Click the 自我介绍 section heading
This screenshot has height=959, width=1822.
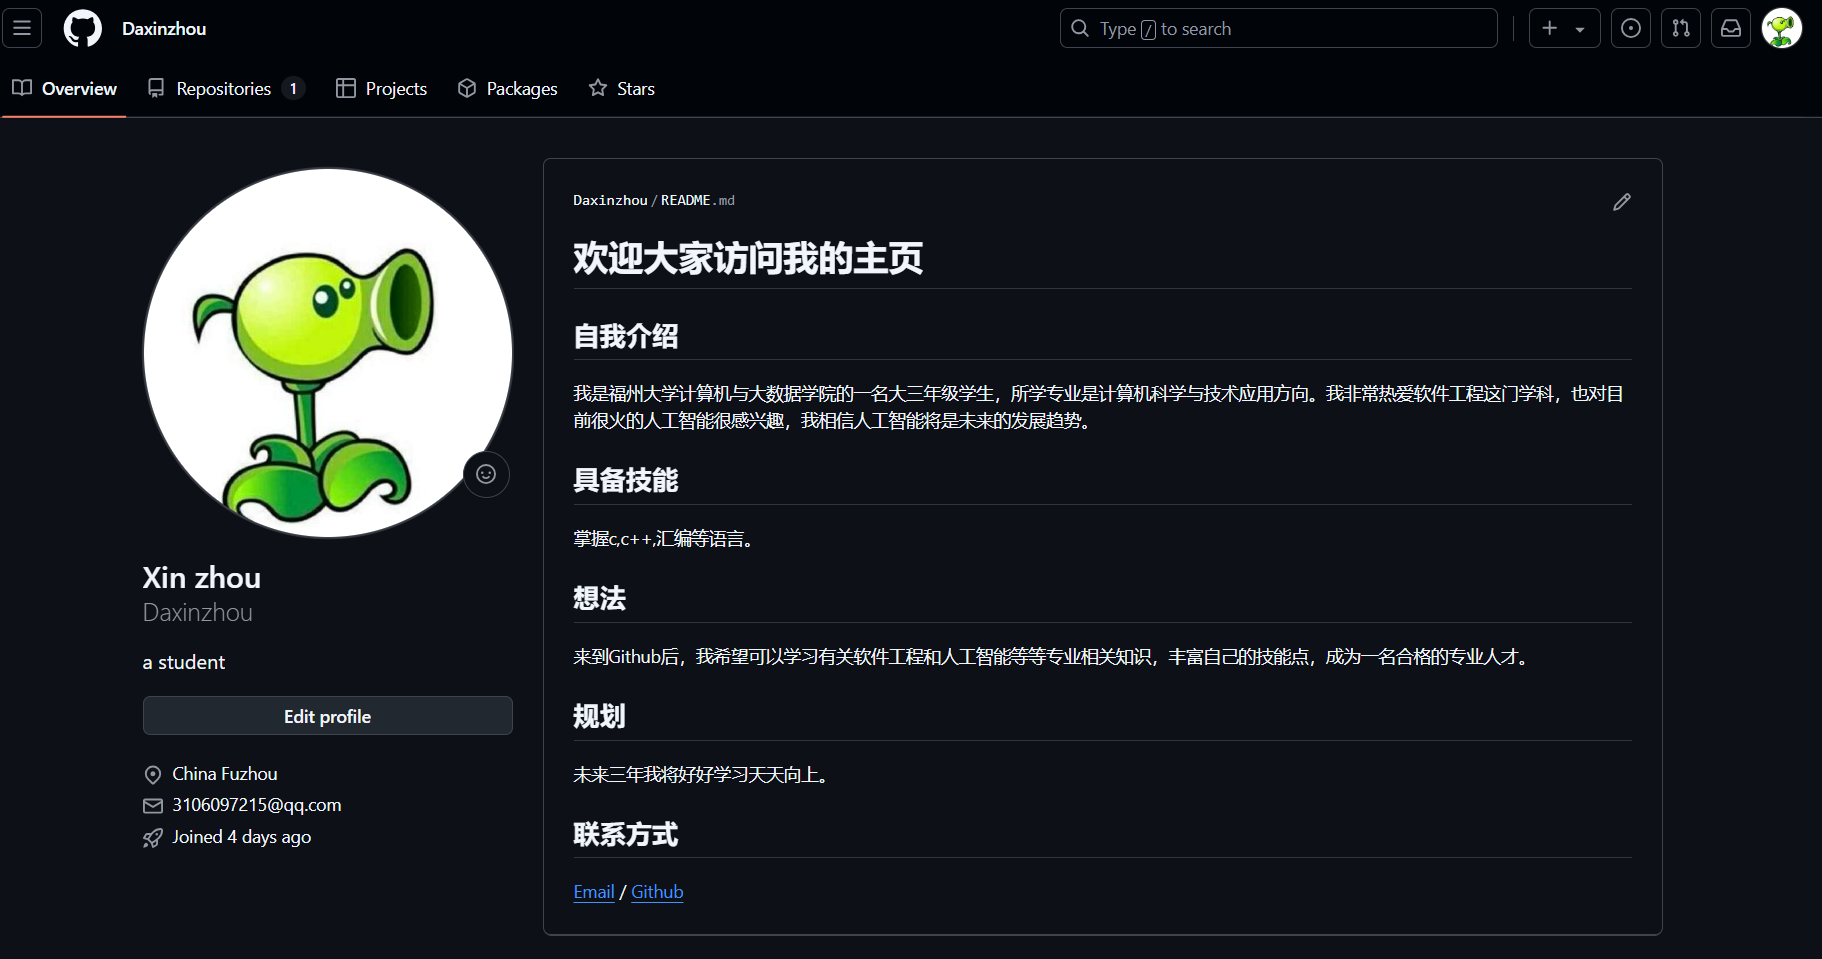pos(626,336)
